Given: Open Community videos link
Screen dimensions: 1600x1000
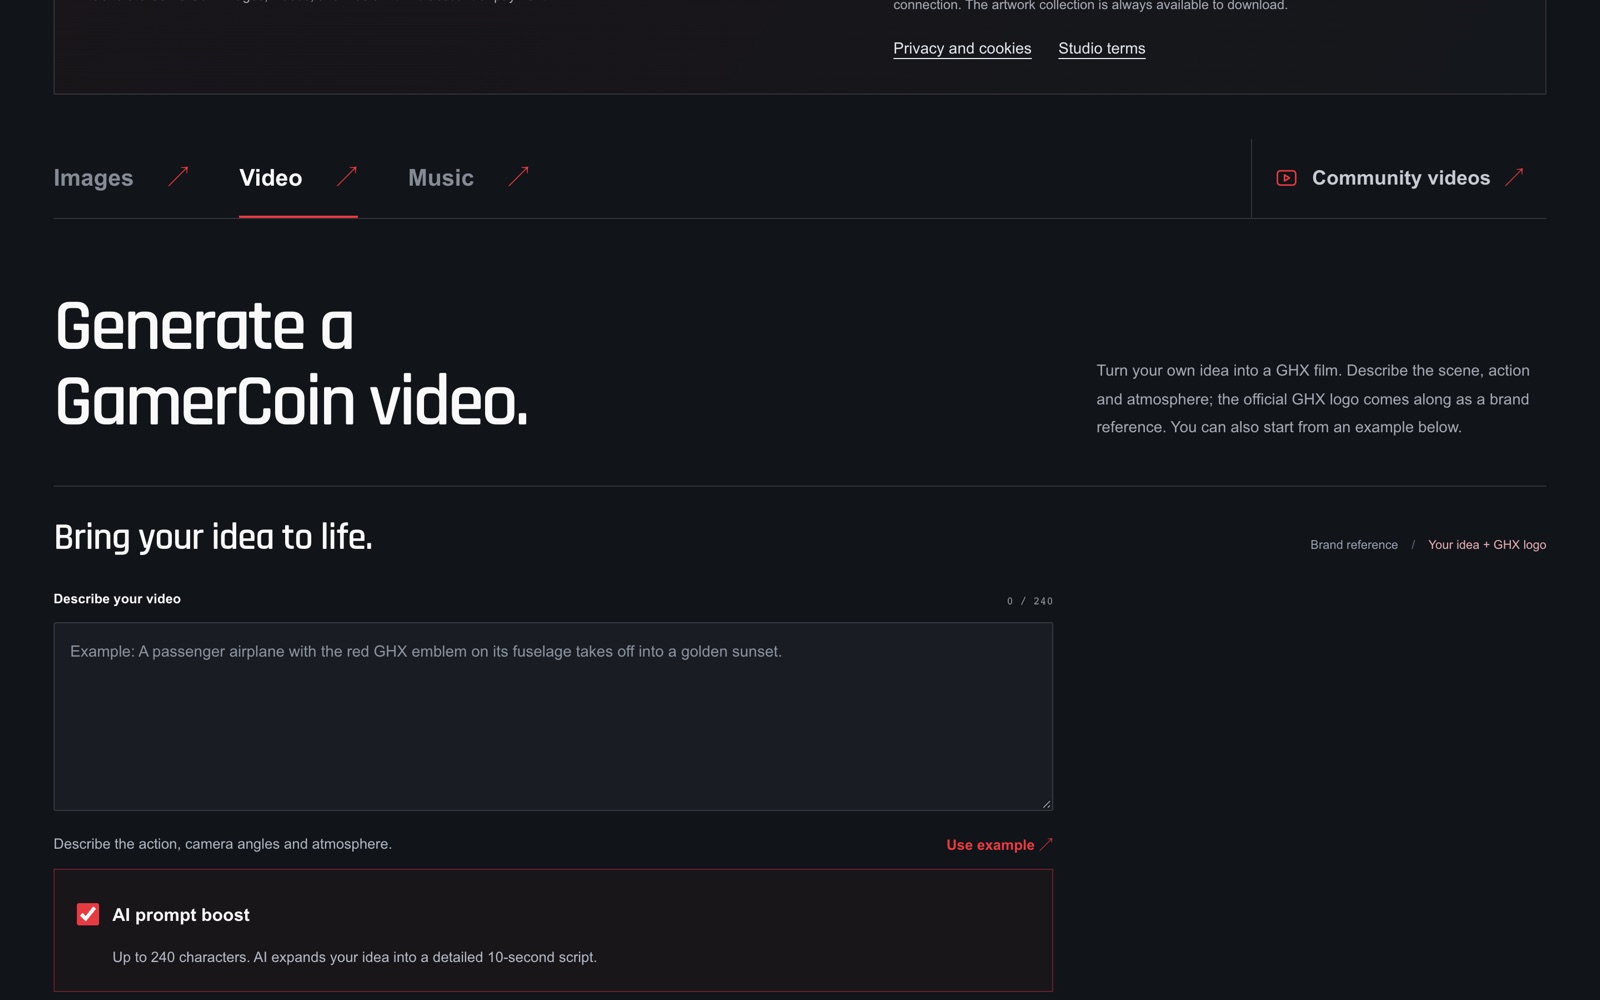Looking at the screenshot, I should click(x=1401, y=178).
